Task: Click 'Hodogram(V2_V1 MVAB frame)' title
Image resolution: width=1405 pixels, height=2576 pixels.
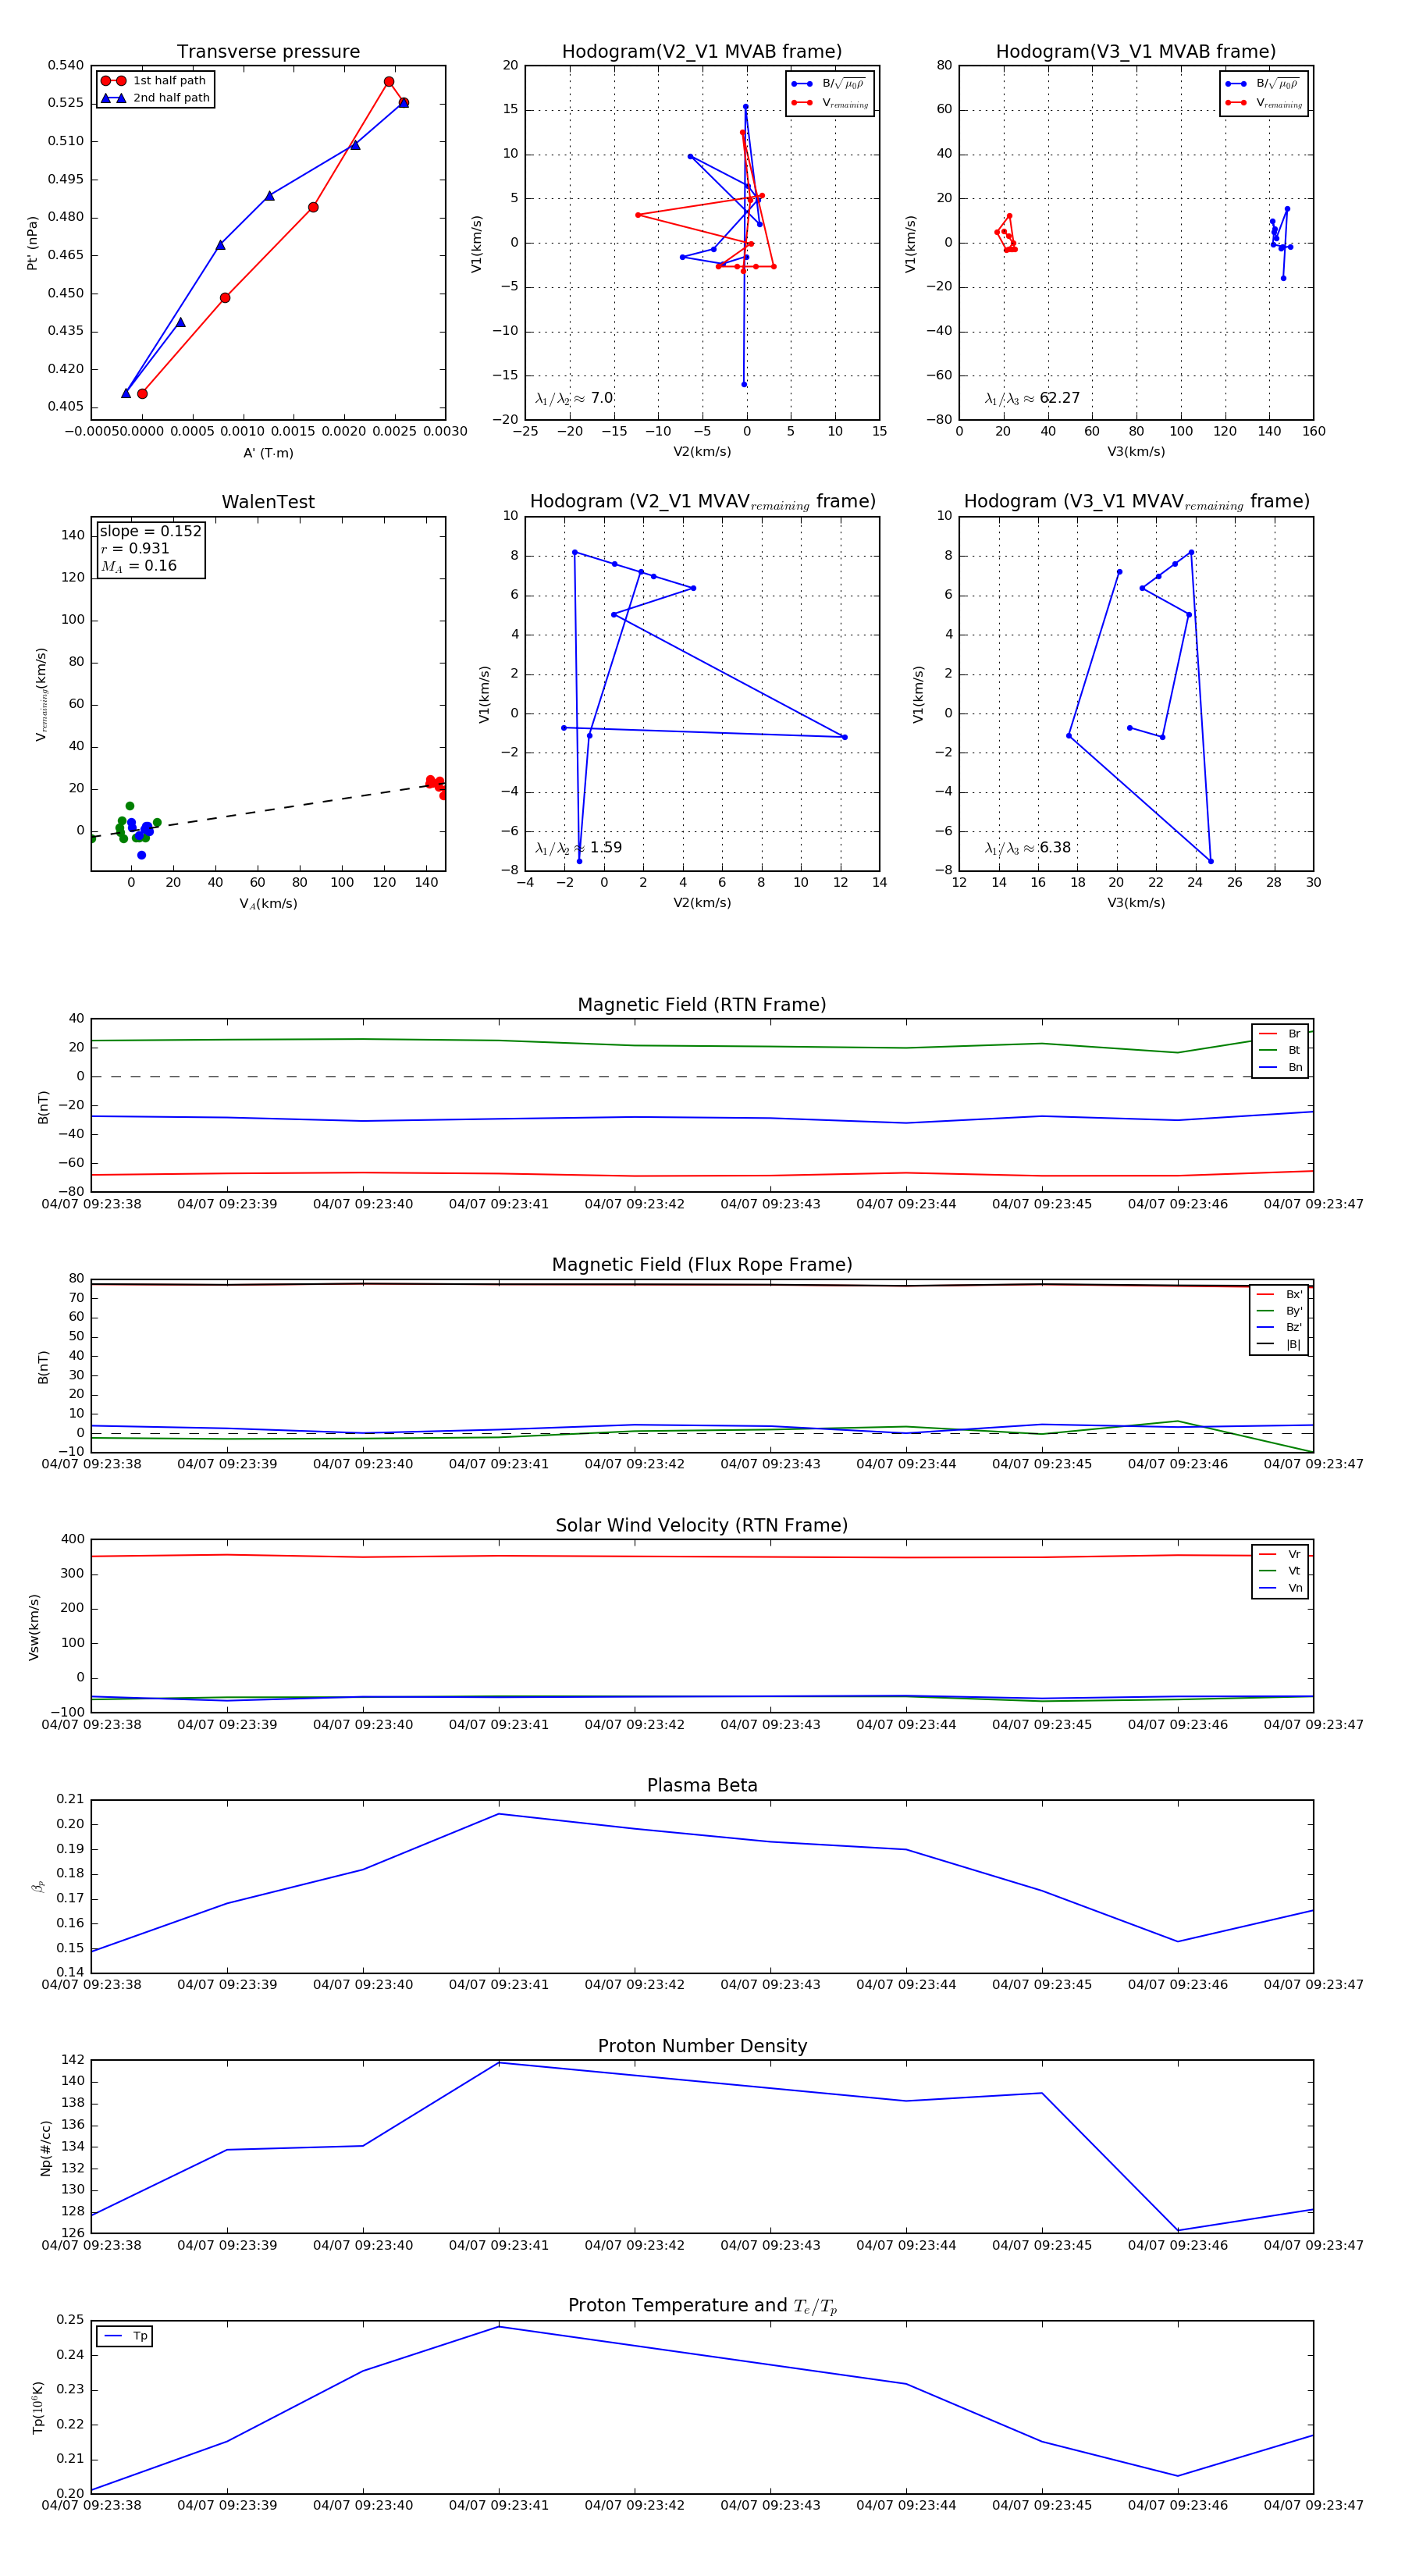Action: pyautogui.click(x=702, y=52)
